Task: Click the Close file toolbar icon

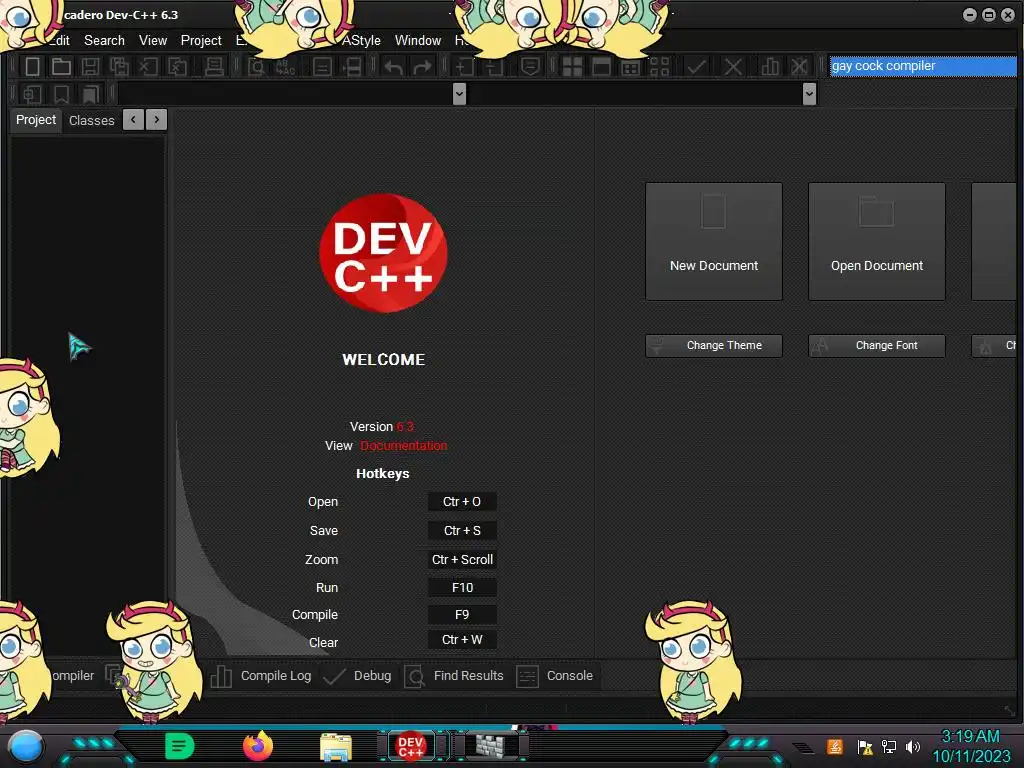Action: click(x=148, y=66)
